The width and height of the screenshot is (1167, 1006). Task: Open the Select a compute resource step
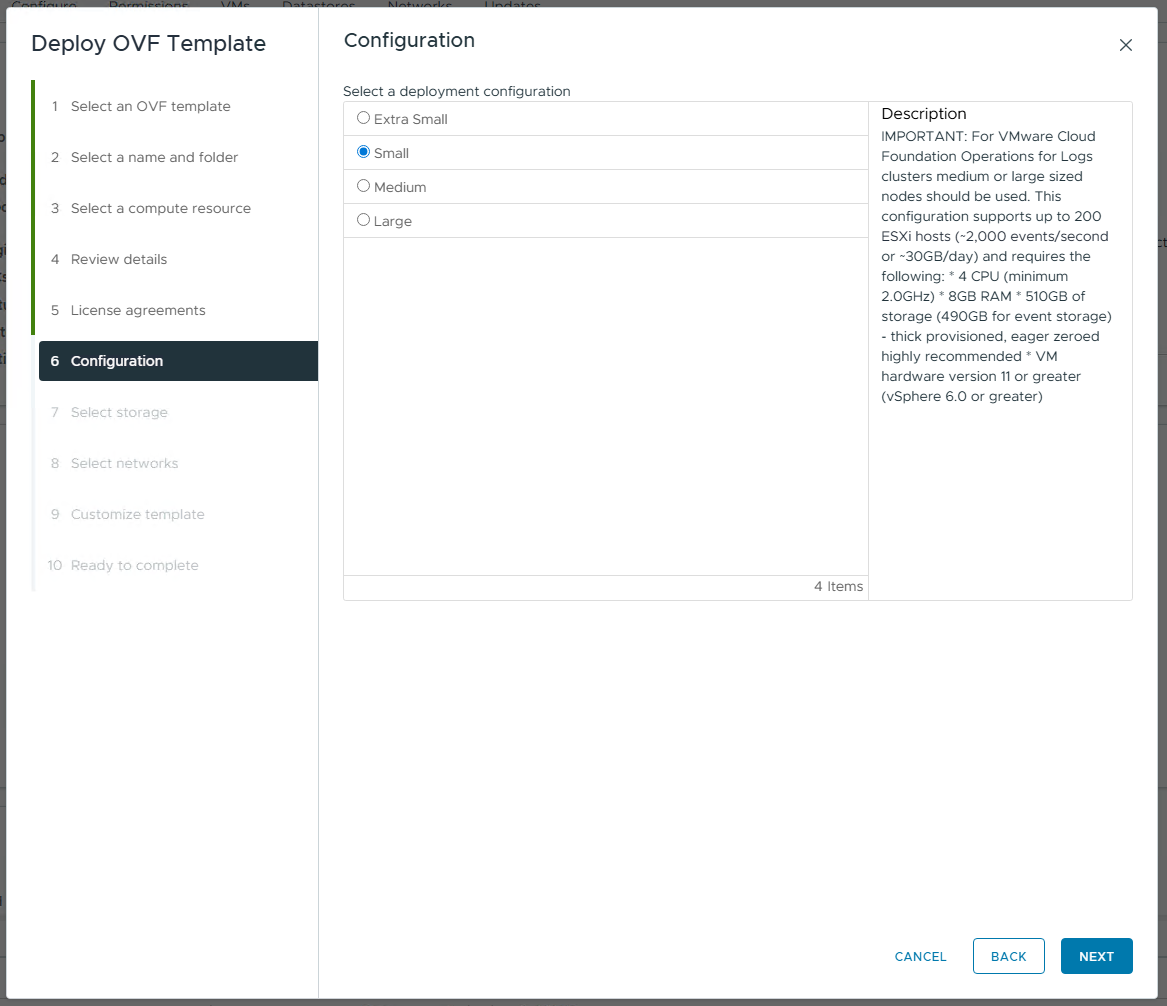click(x=160, y=208)
